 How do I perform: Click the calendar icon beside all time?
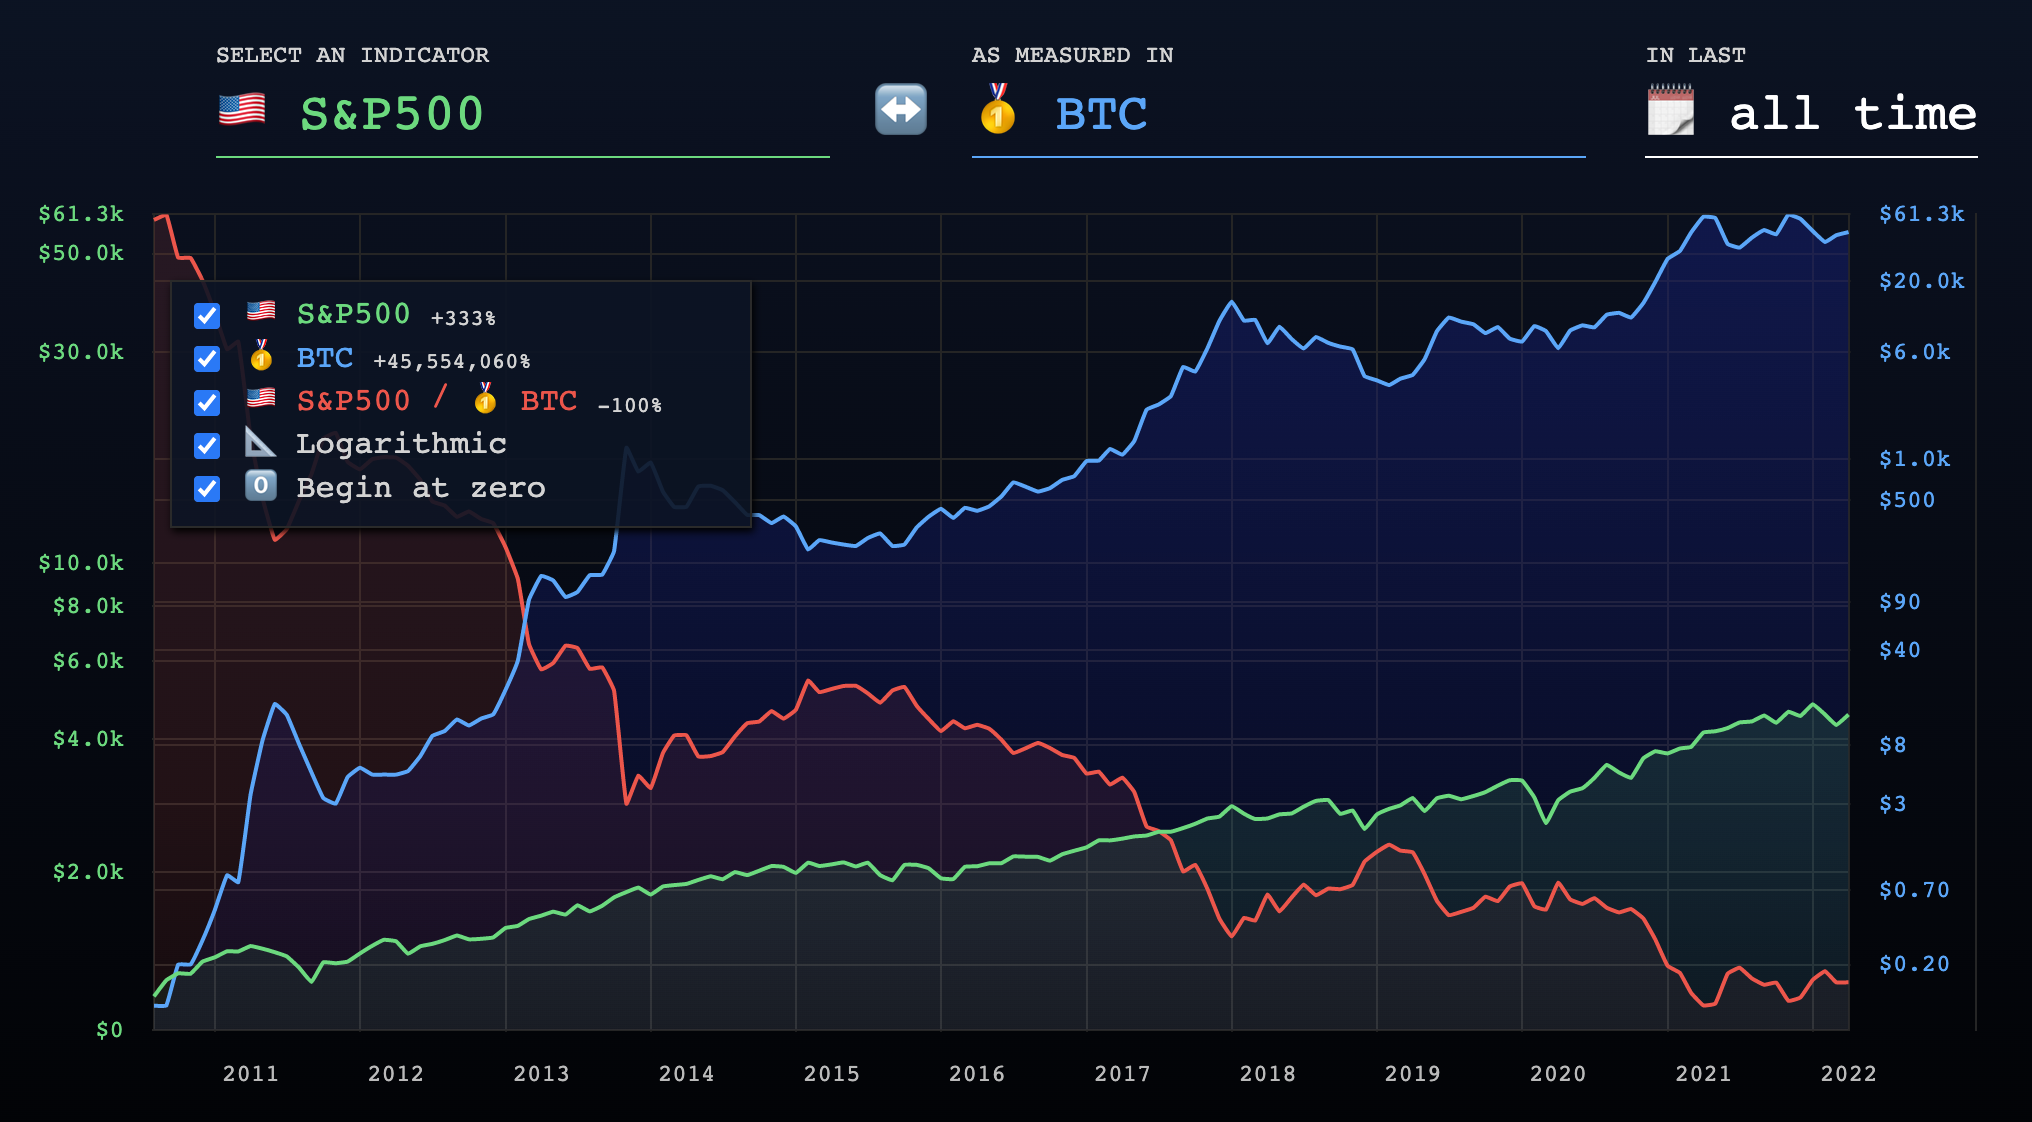pyautogui.click(x=1670, y=111)
